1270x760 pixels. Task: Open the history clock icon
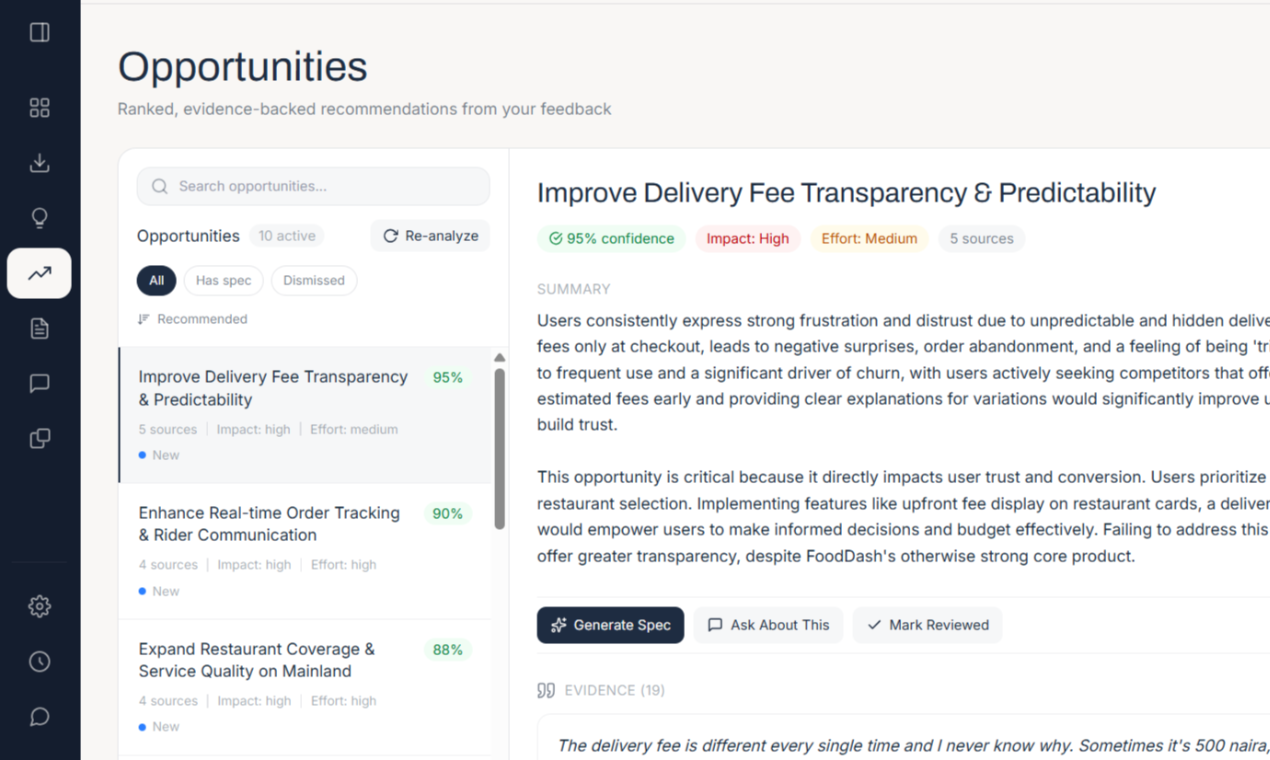coord(40,661)
